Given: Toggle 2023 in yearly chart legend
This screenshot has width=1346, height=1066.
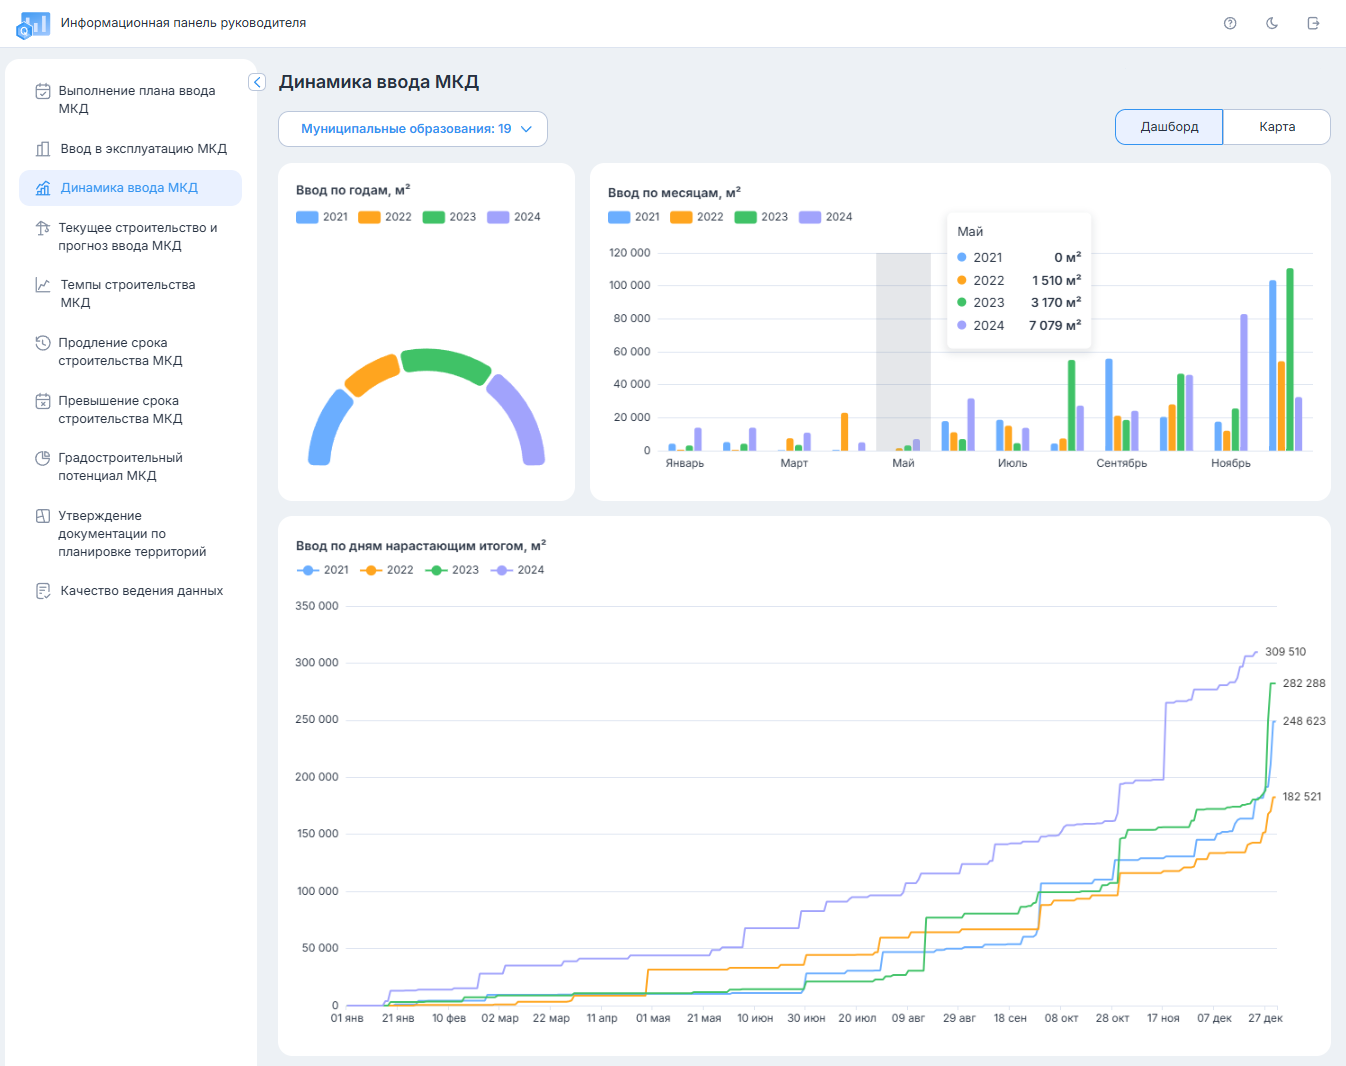Looking at the screenshot, I should point(449,217).
